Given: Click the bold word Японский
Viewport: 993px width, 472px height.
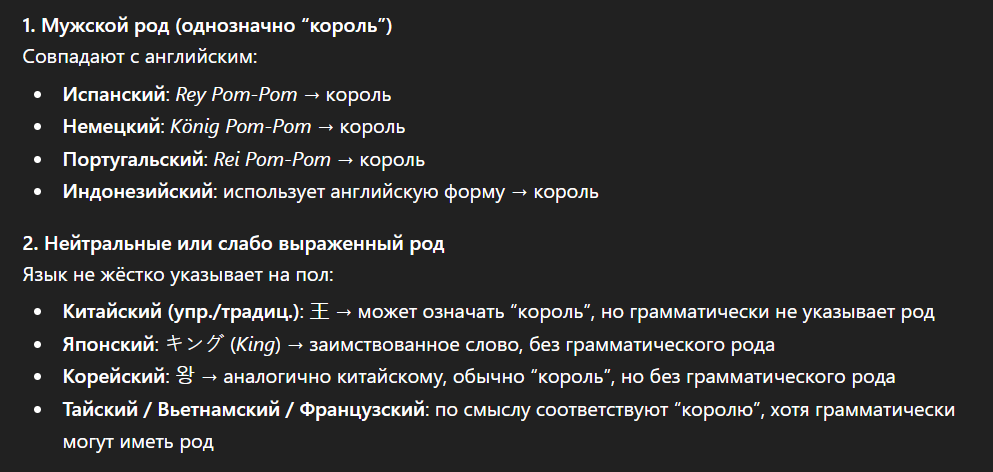Looking at the screenshot, I should click(x=108, y=345).
